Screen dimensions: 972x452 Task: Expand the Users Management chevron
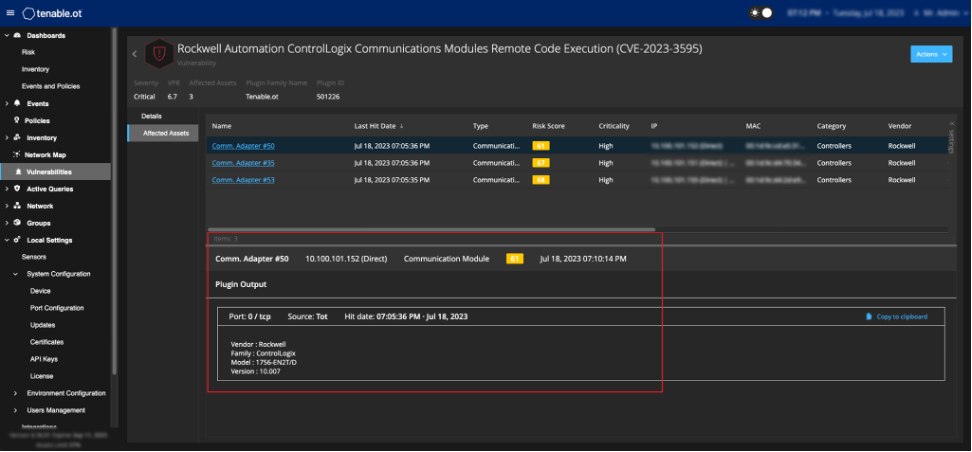coord(15,410)
